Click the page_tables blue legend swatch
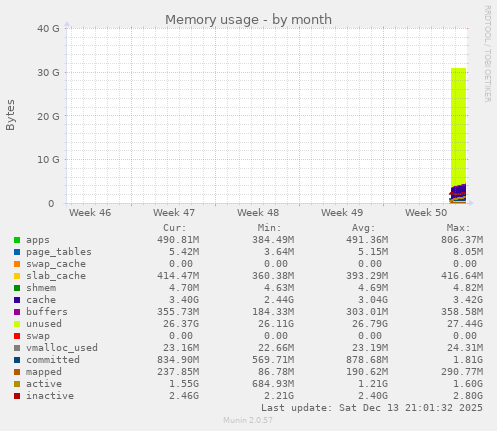This screenshot has width=497, height=431. coord(17,252)
